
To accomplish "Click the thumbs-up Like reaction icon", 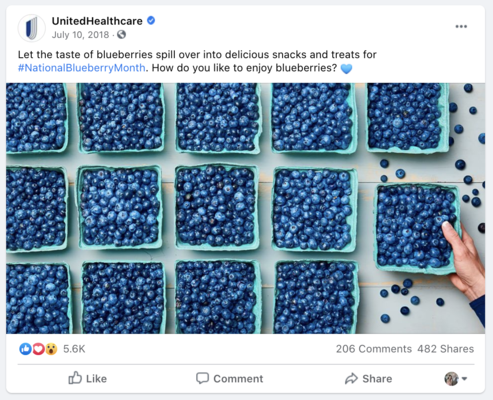I will click(25, 349).
